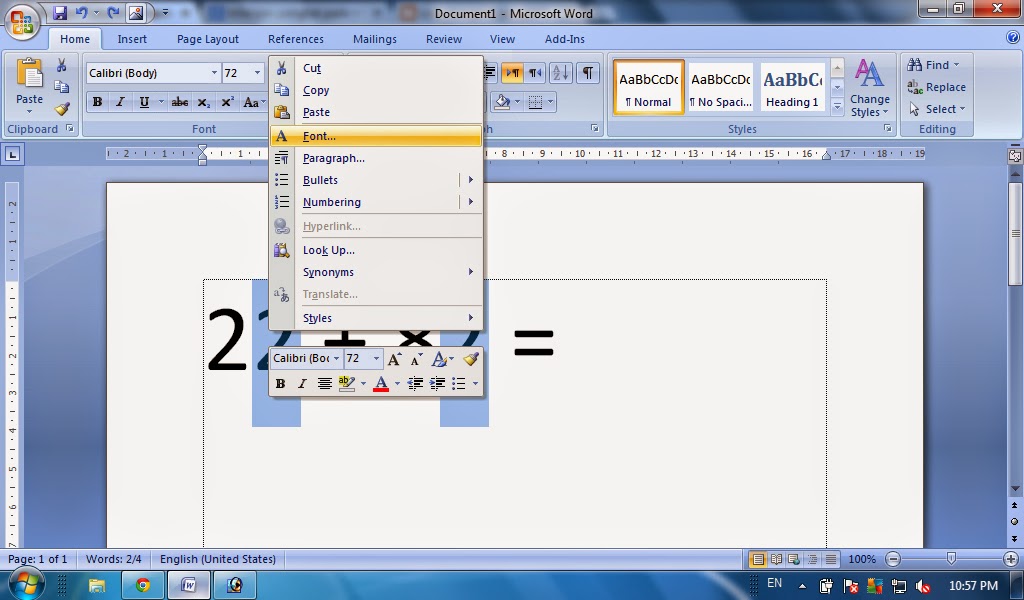Image resolution: width=1024 pixels, height=600 pixels.
Task: Apply Strikethrough formatting in ribbon
Action: pyautogui.click(x=180, y=102)
